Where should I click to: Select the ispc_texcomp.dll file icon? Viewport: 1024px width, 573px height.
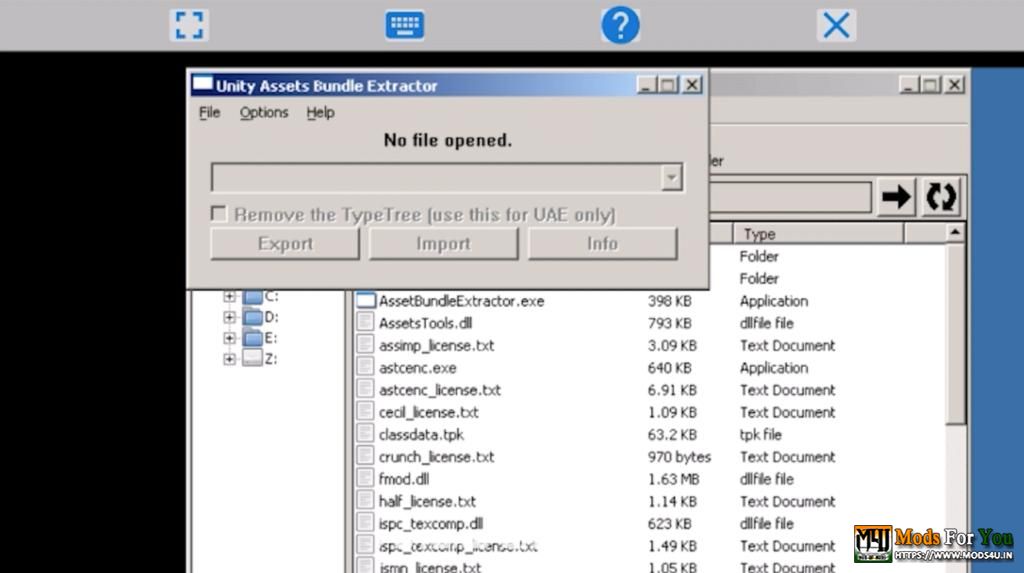pos(365,523)
